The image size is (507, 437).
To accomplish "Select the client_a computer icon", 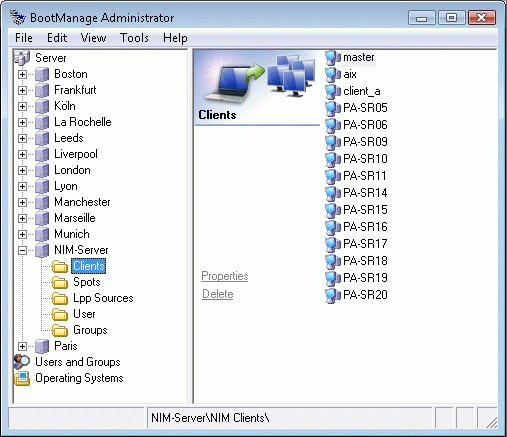I will pyautogui.click(x=333, y=91).
